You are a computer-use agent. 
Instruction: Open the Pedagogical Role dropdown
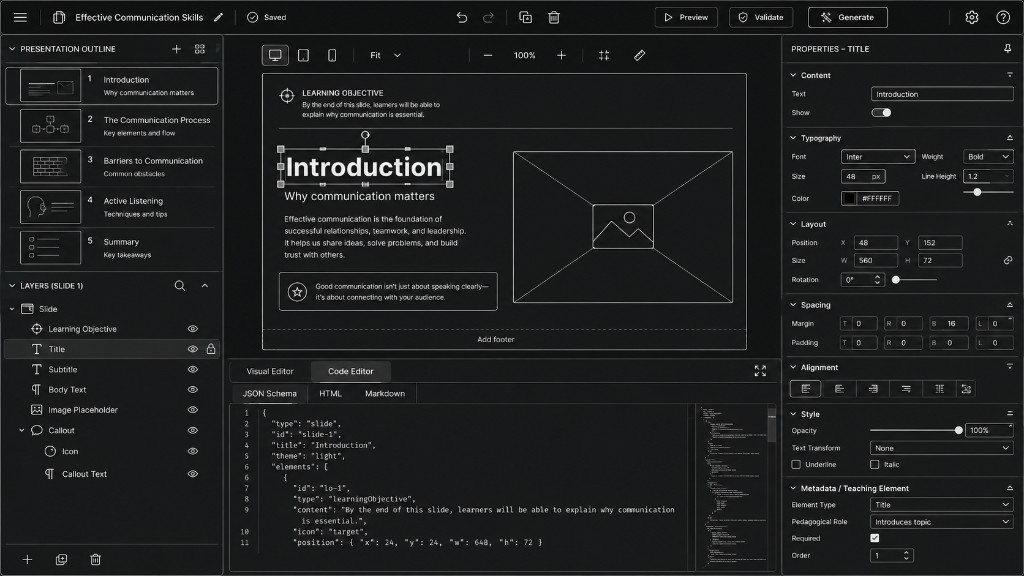tap(941, 522)
